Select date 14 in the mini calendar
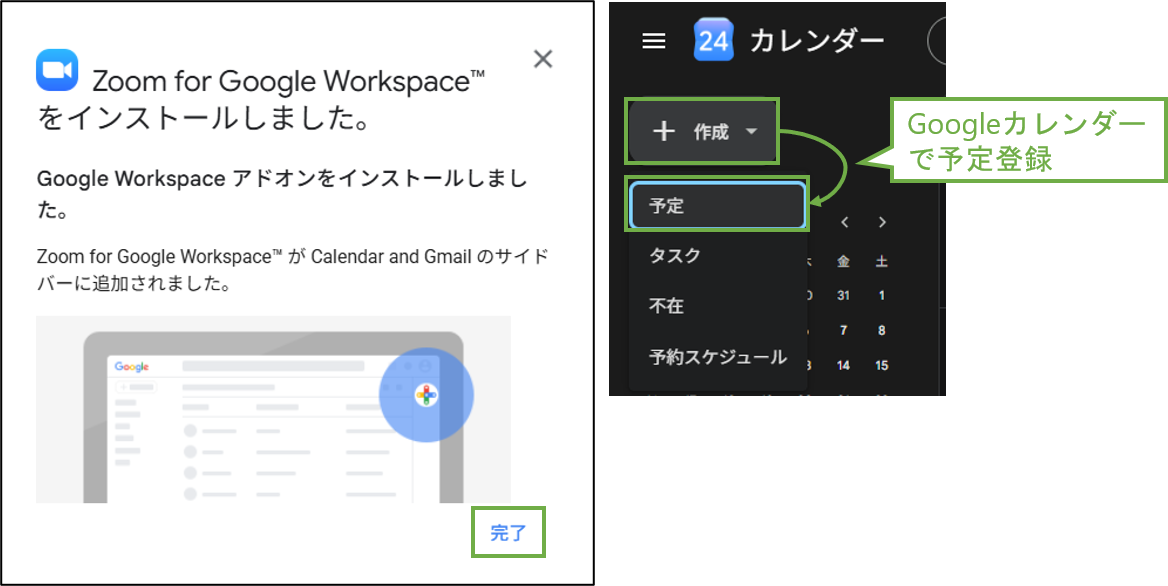This screenshot has height=586, width=1168. pos(843,365)
